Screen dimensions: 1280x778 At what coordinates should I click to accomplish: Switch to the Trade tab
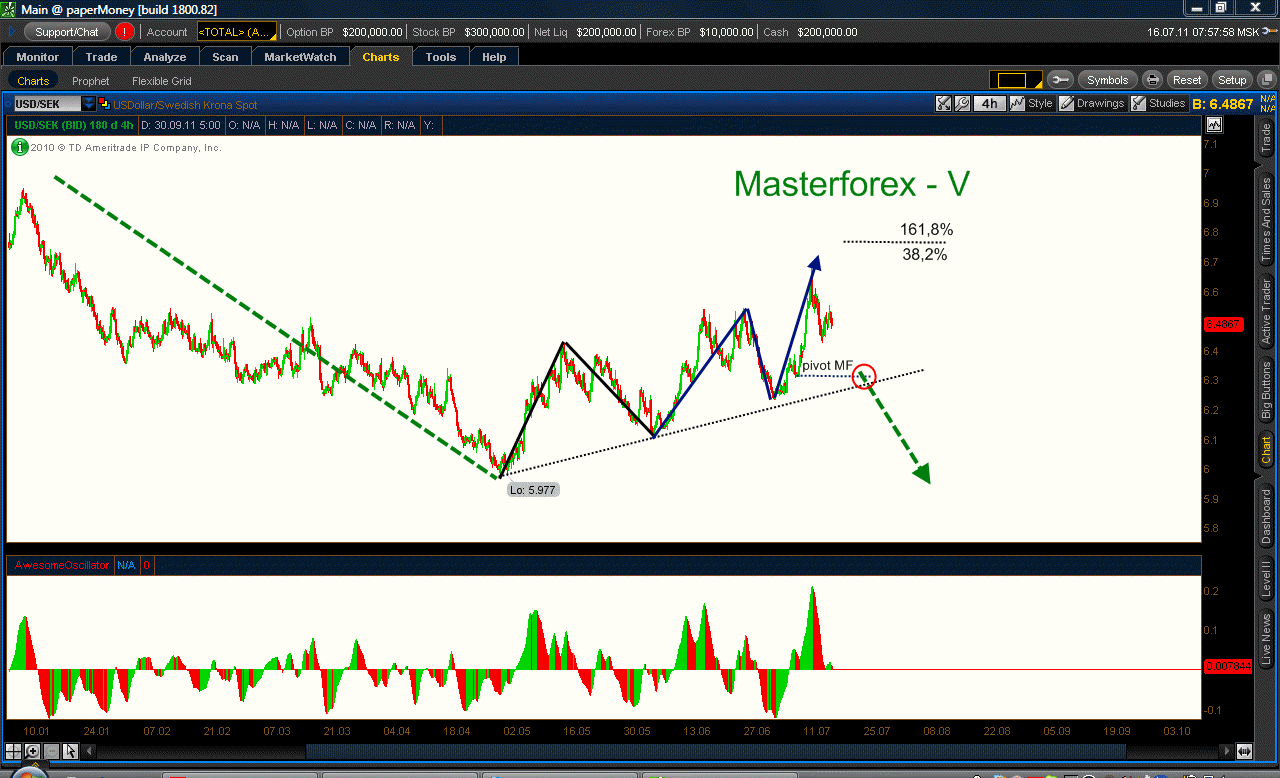(x=102, y=57)
